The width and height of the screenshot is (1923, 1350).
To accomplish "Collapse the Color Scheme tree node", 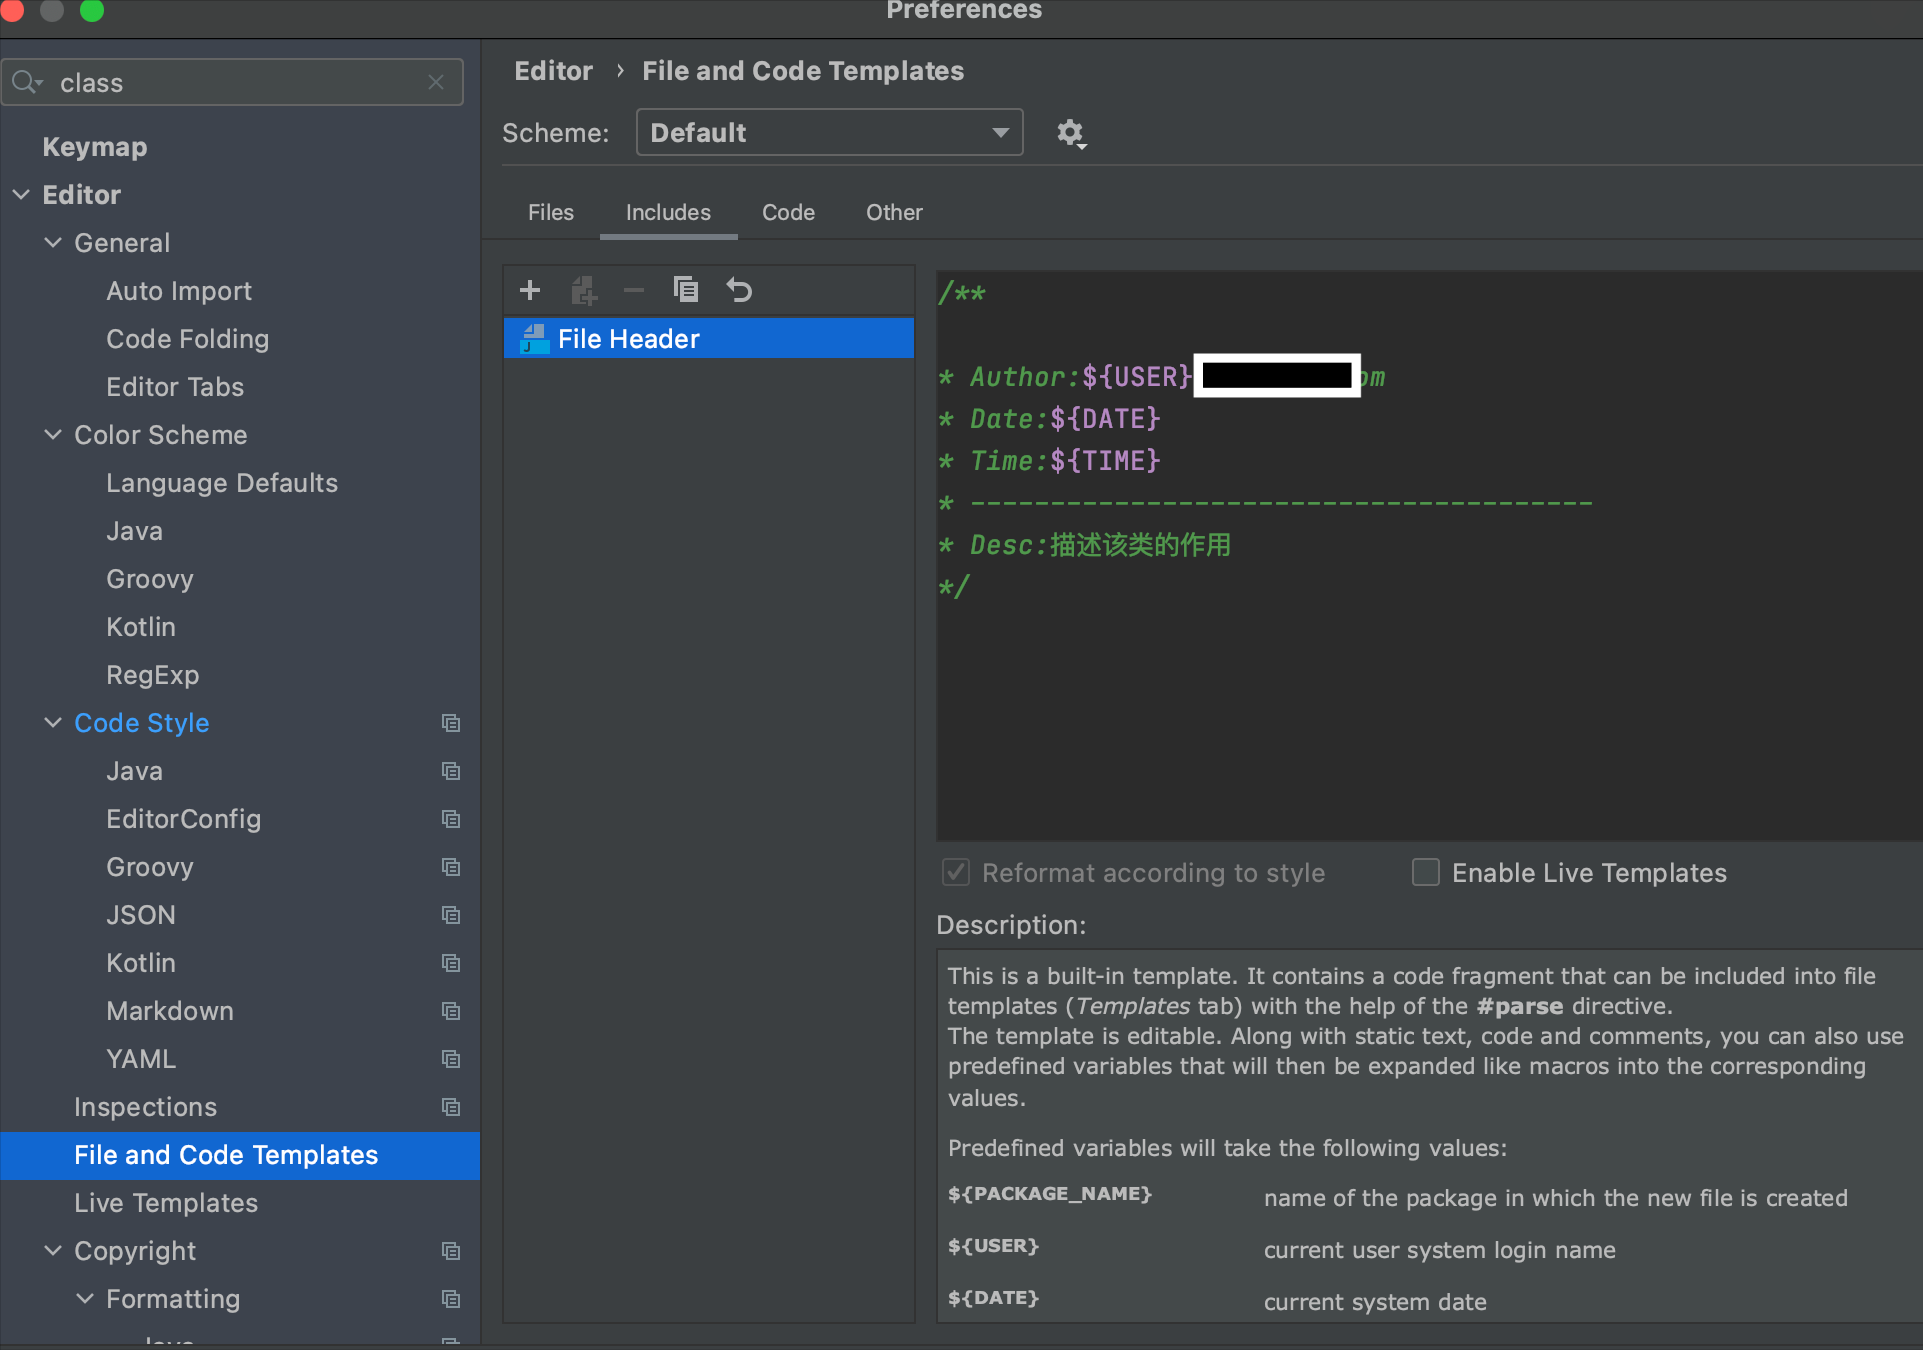I will click(53, 435).
